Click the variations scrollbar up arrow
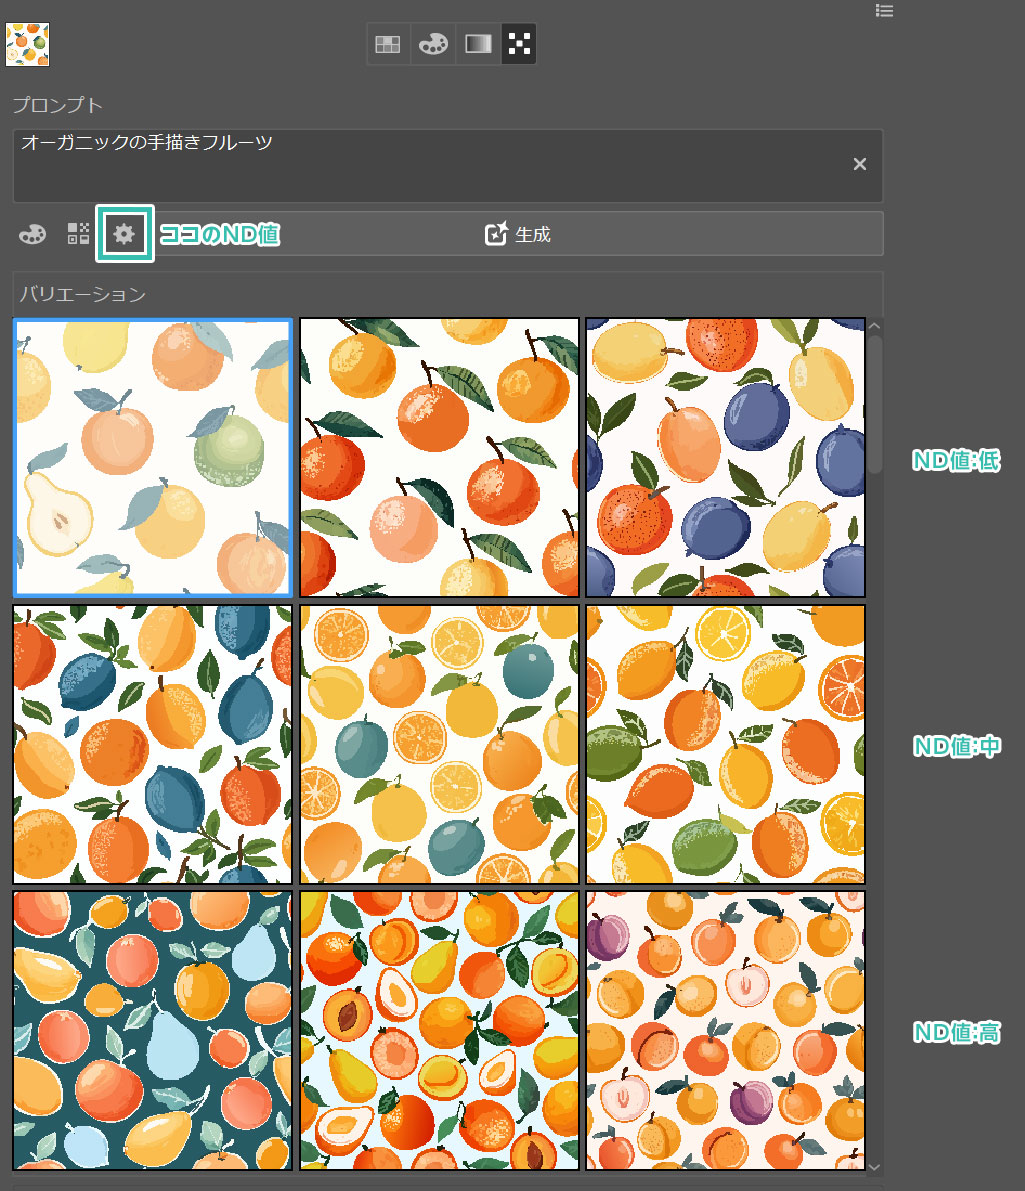Image resolution: width=1025 pixels, height=1191 pixels. click(x=875, y=326)
